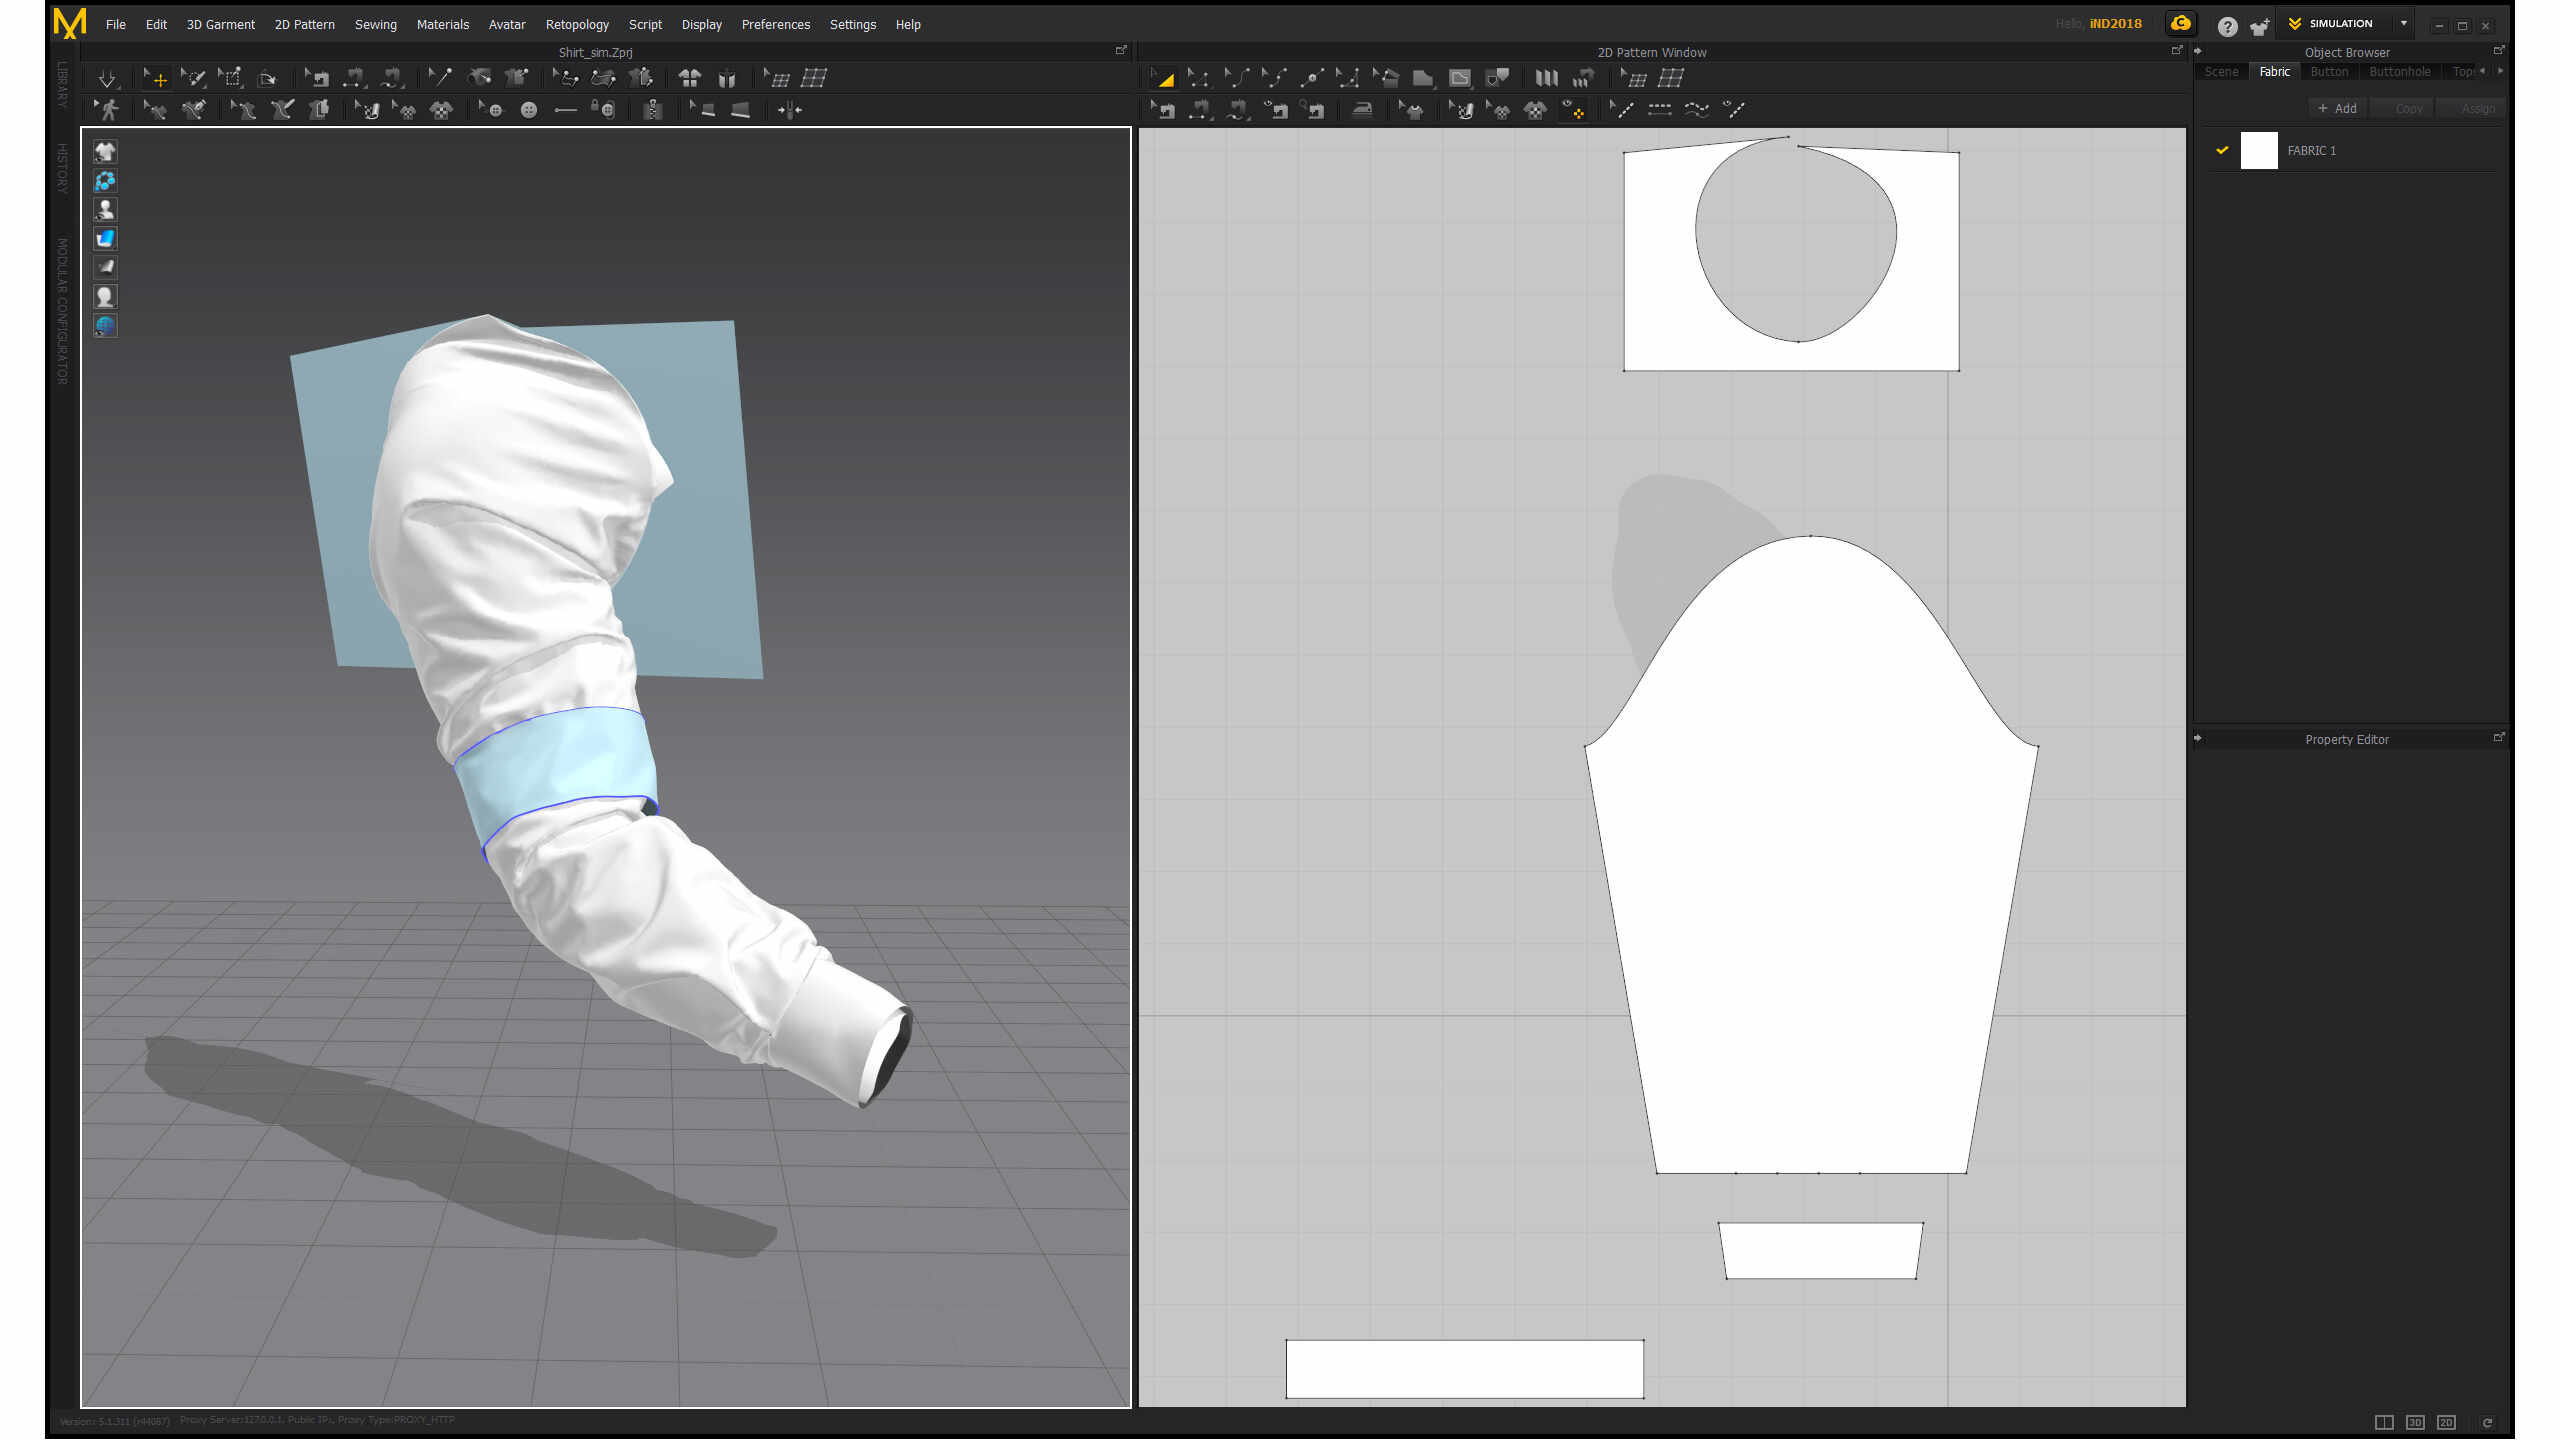
Task: Collapse the Property Editor panel arrow
Action: [2198, 738]
